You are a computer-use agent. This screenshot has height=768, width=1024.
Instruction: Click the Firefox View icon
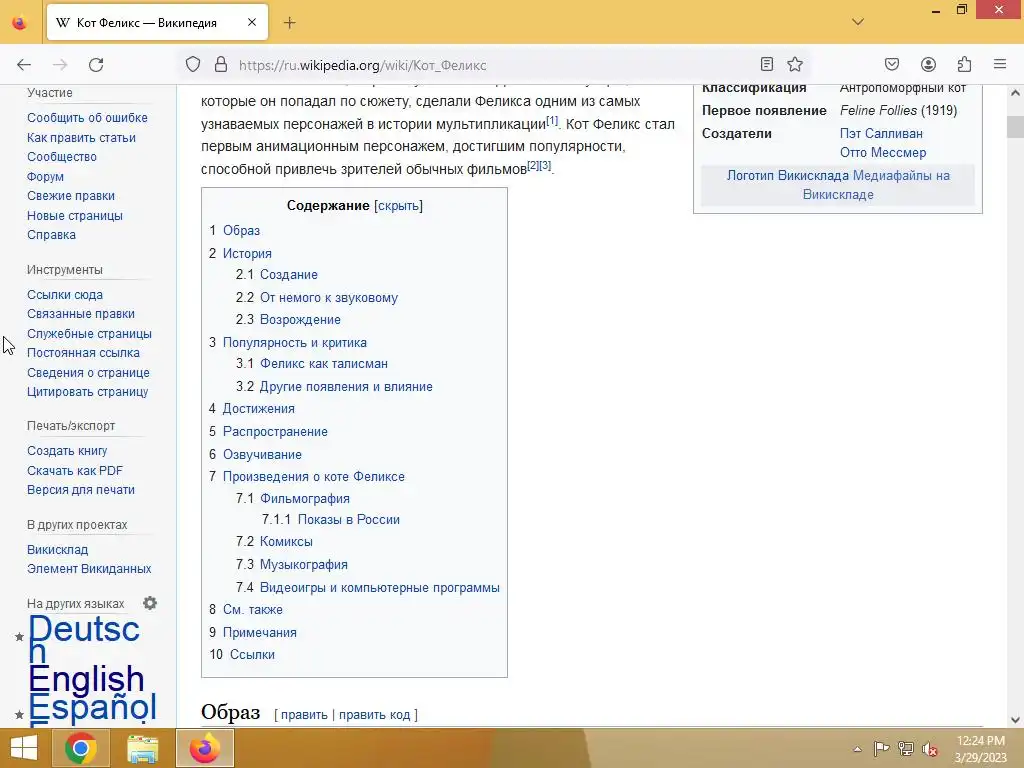click(20, 23)
